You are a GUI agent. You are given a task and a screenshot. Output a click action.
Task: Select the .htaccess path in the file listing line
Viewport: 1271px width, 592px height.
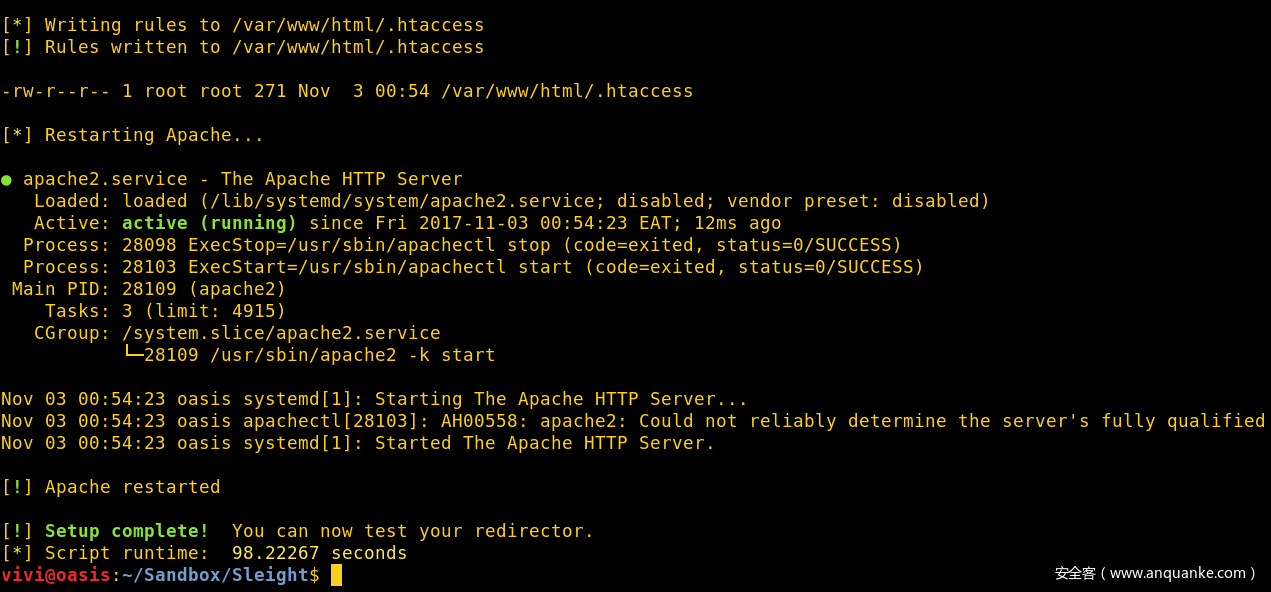[x=567, y=91]
